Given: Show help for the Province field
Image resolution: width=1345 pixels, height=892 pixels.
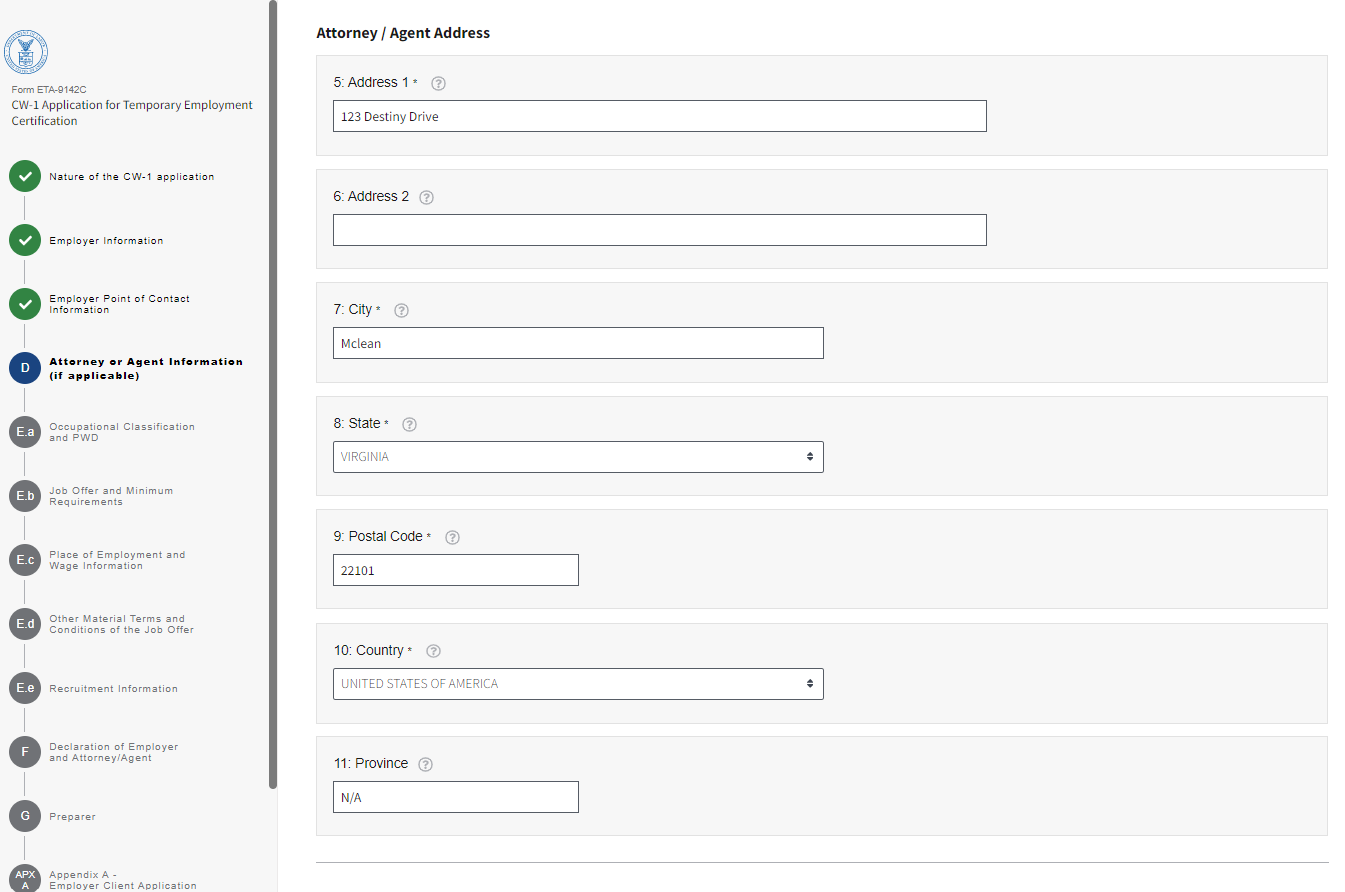Looking at the screenshot, I should (x=425, y=764).
